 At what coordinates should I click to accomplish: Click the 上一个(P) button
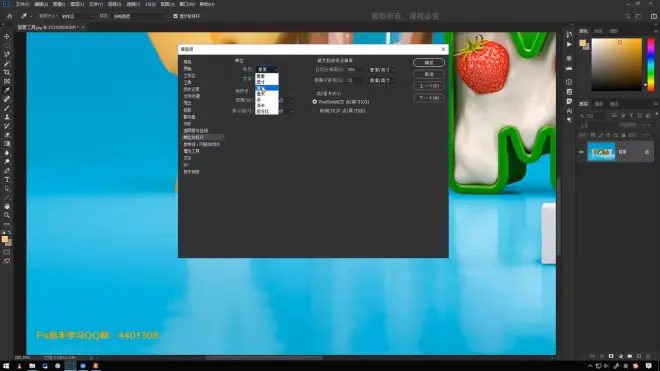tap(428, 86)
